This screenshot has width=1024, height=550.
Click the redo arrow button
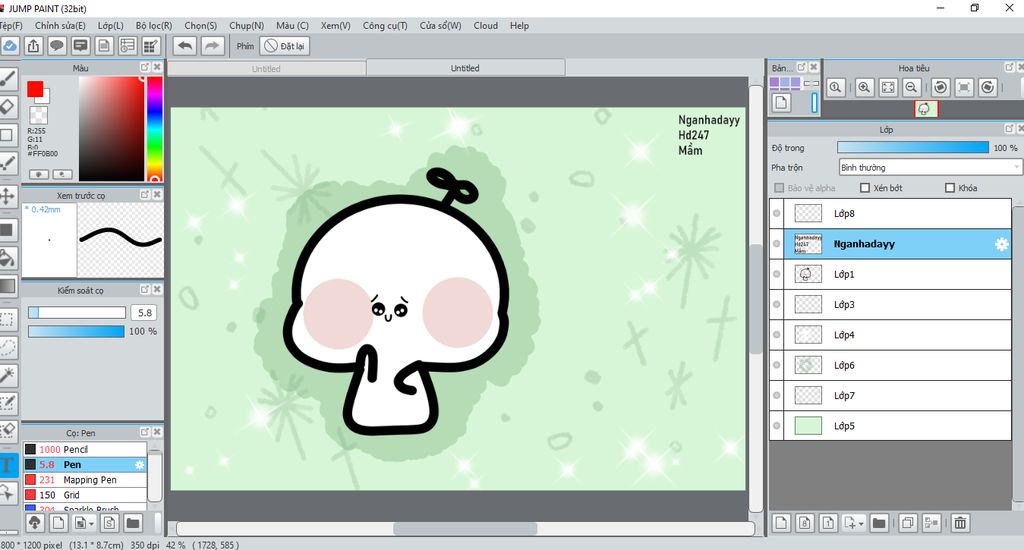coord(212,46)
